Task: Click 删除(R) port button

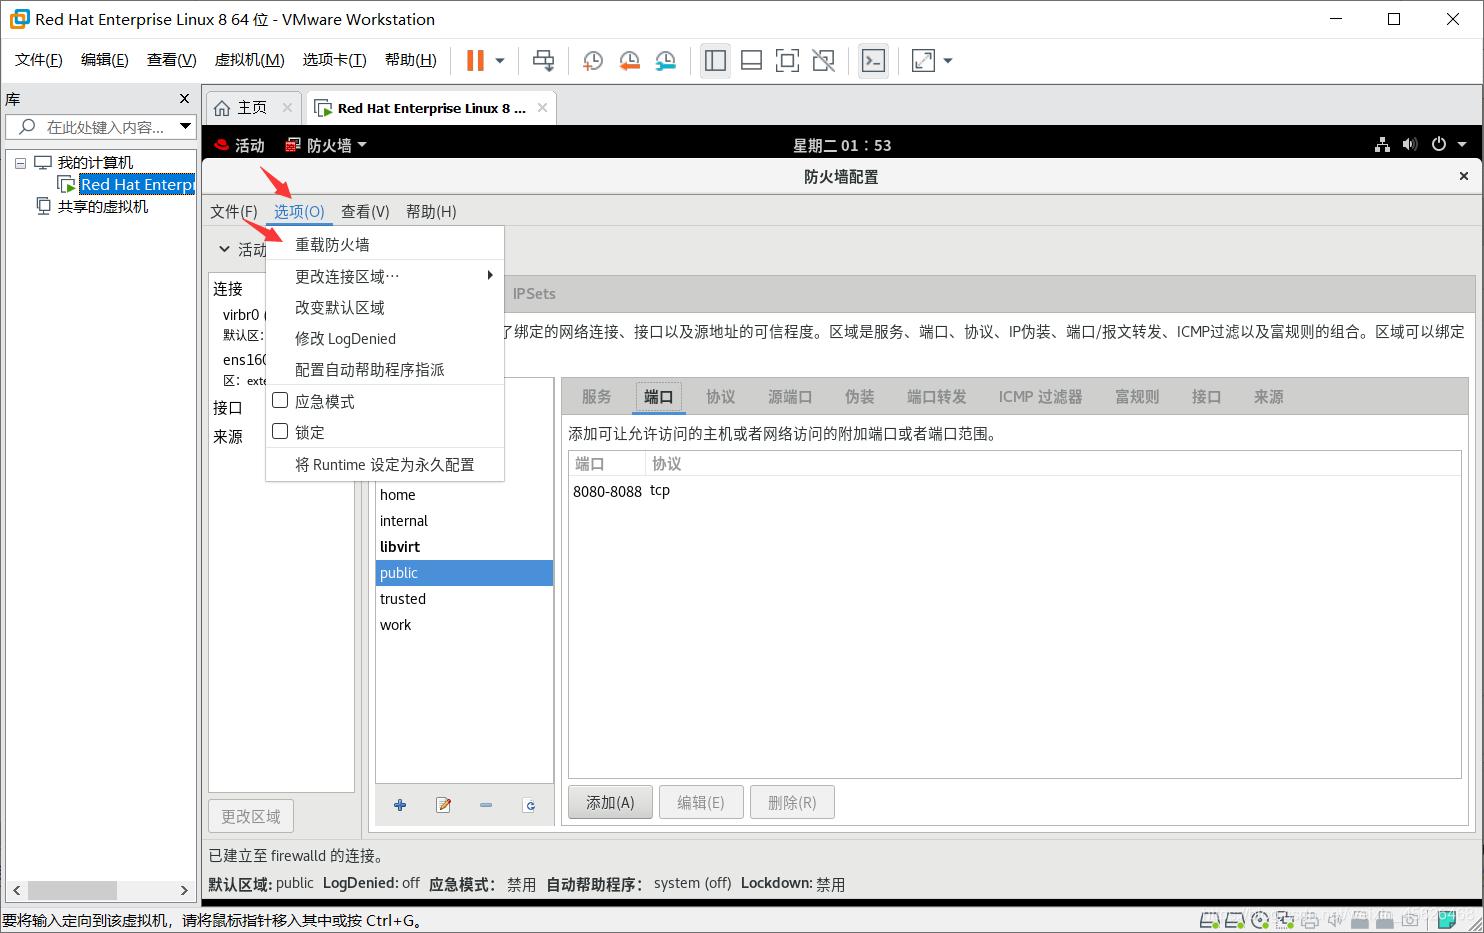Action: click(x=792, y=802)
